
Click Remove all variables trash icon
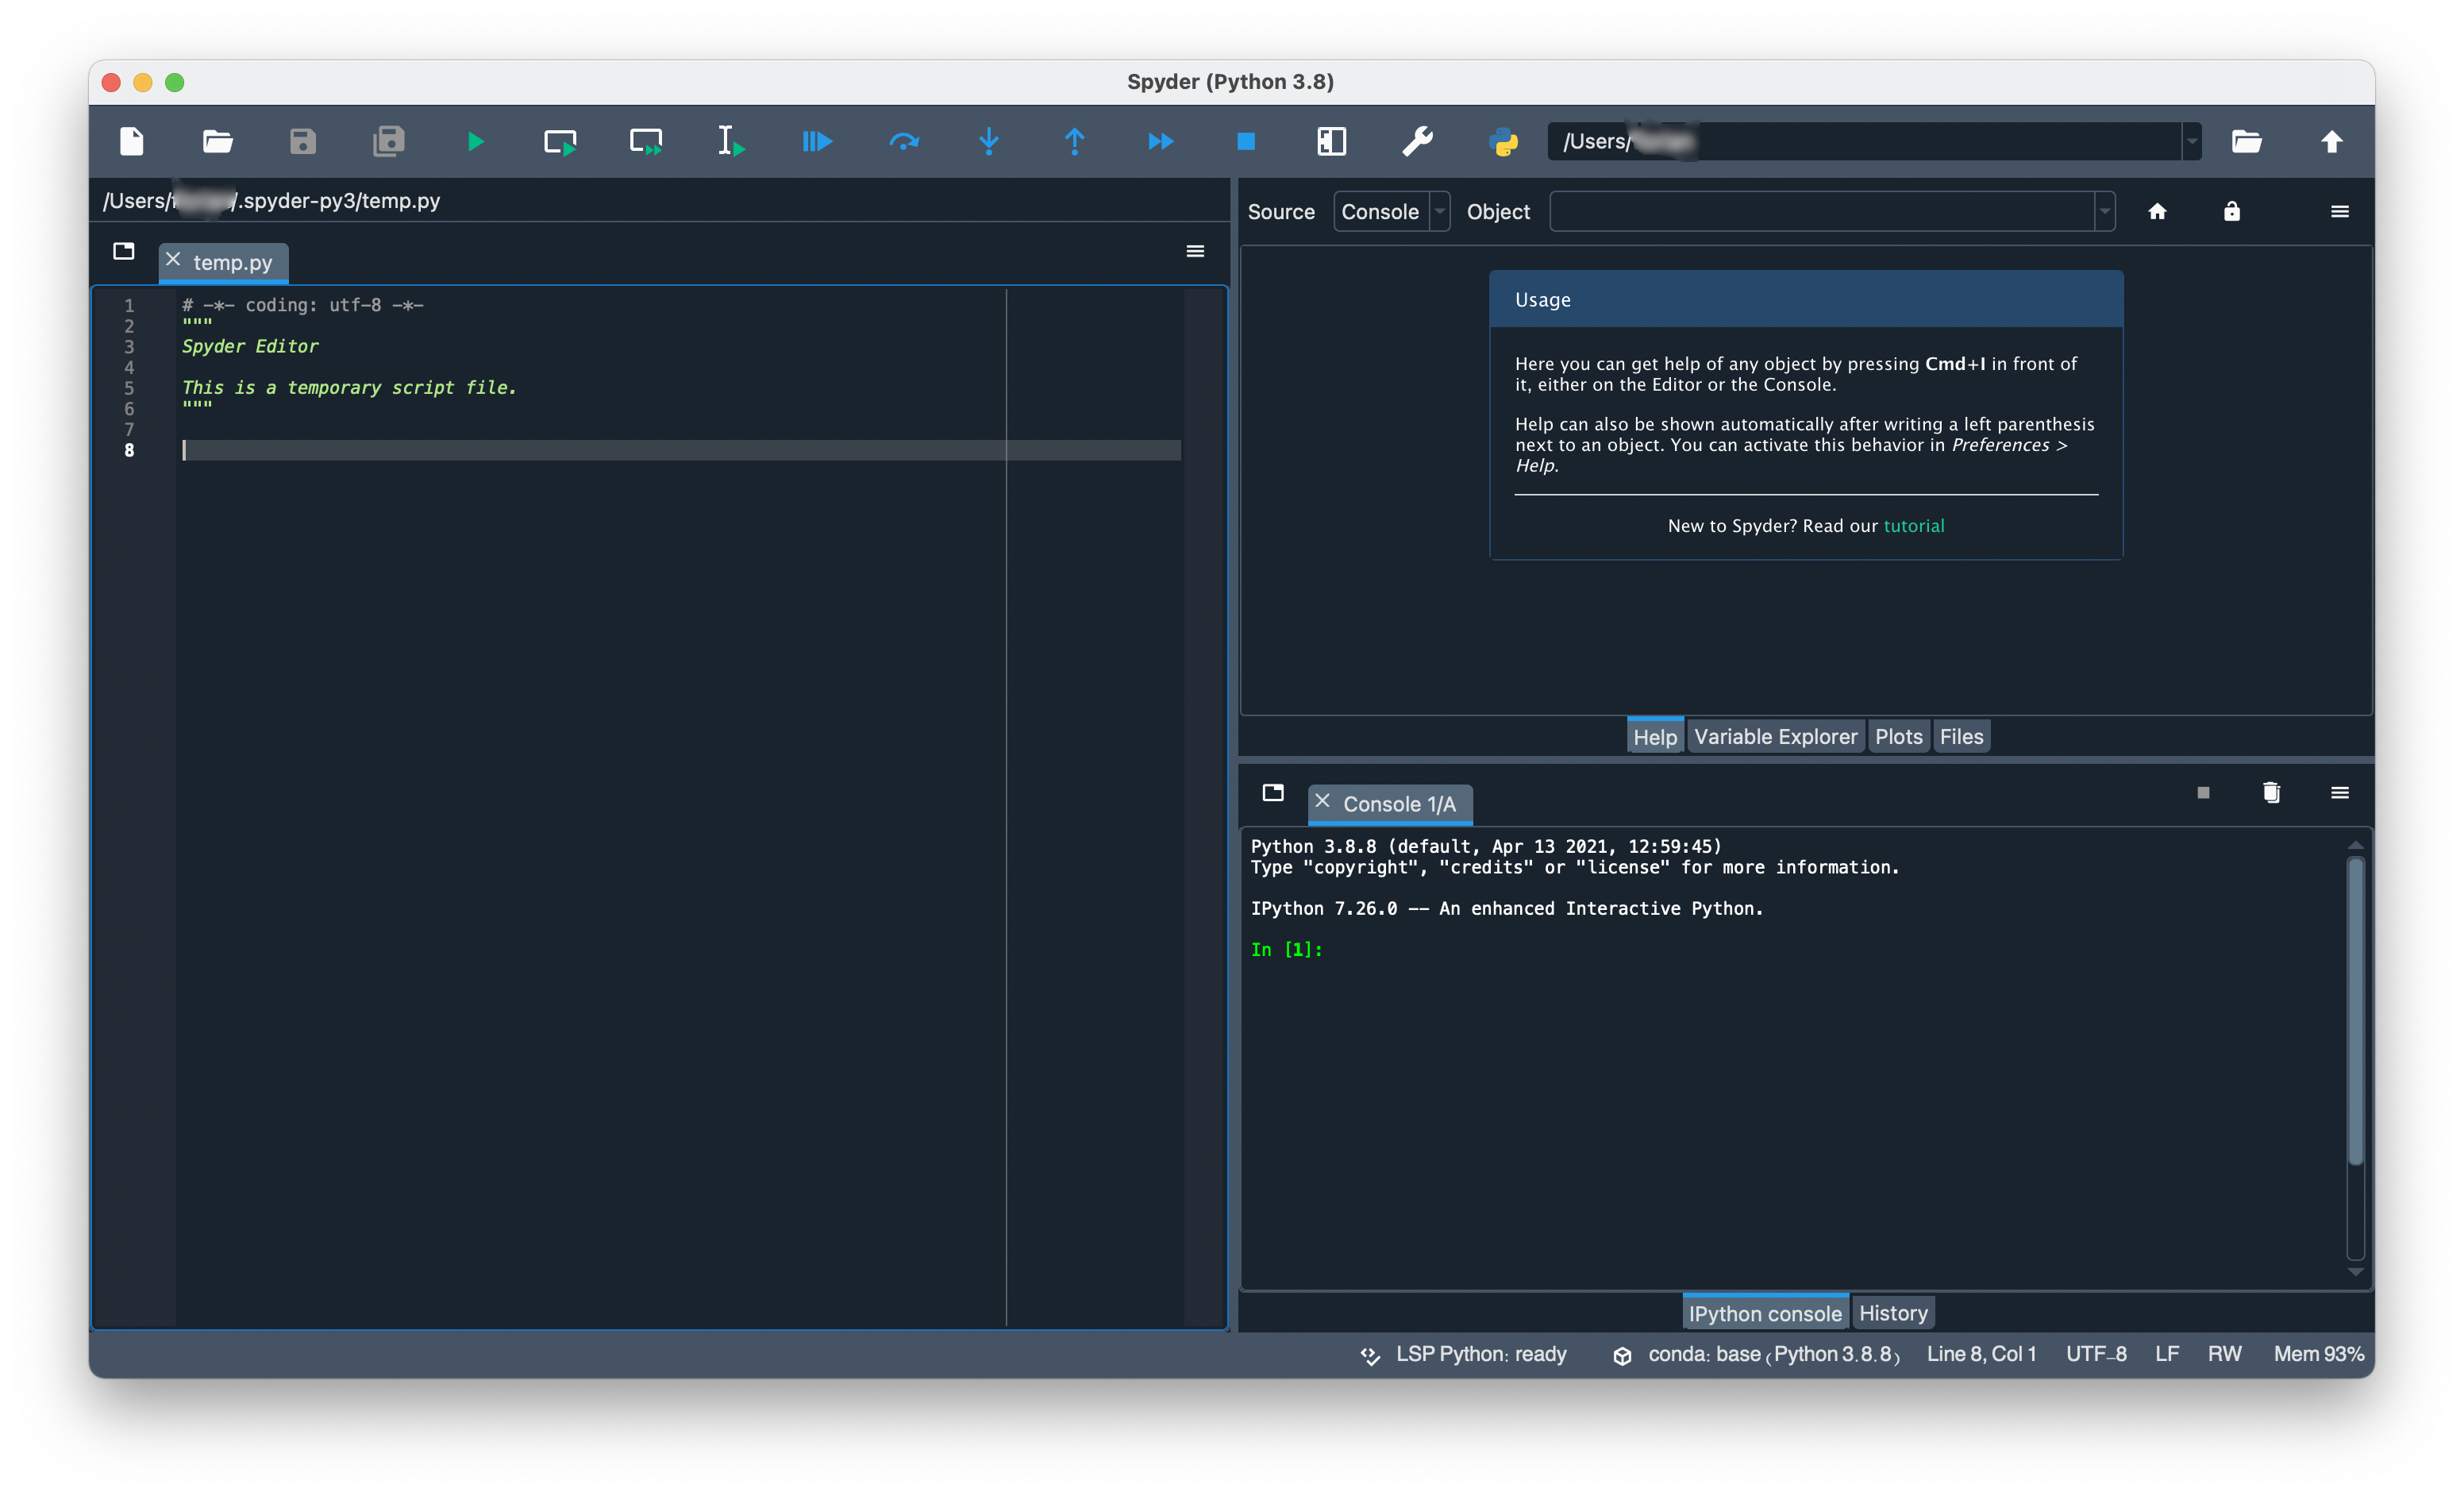(x=2271, y=792)
